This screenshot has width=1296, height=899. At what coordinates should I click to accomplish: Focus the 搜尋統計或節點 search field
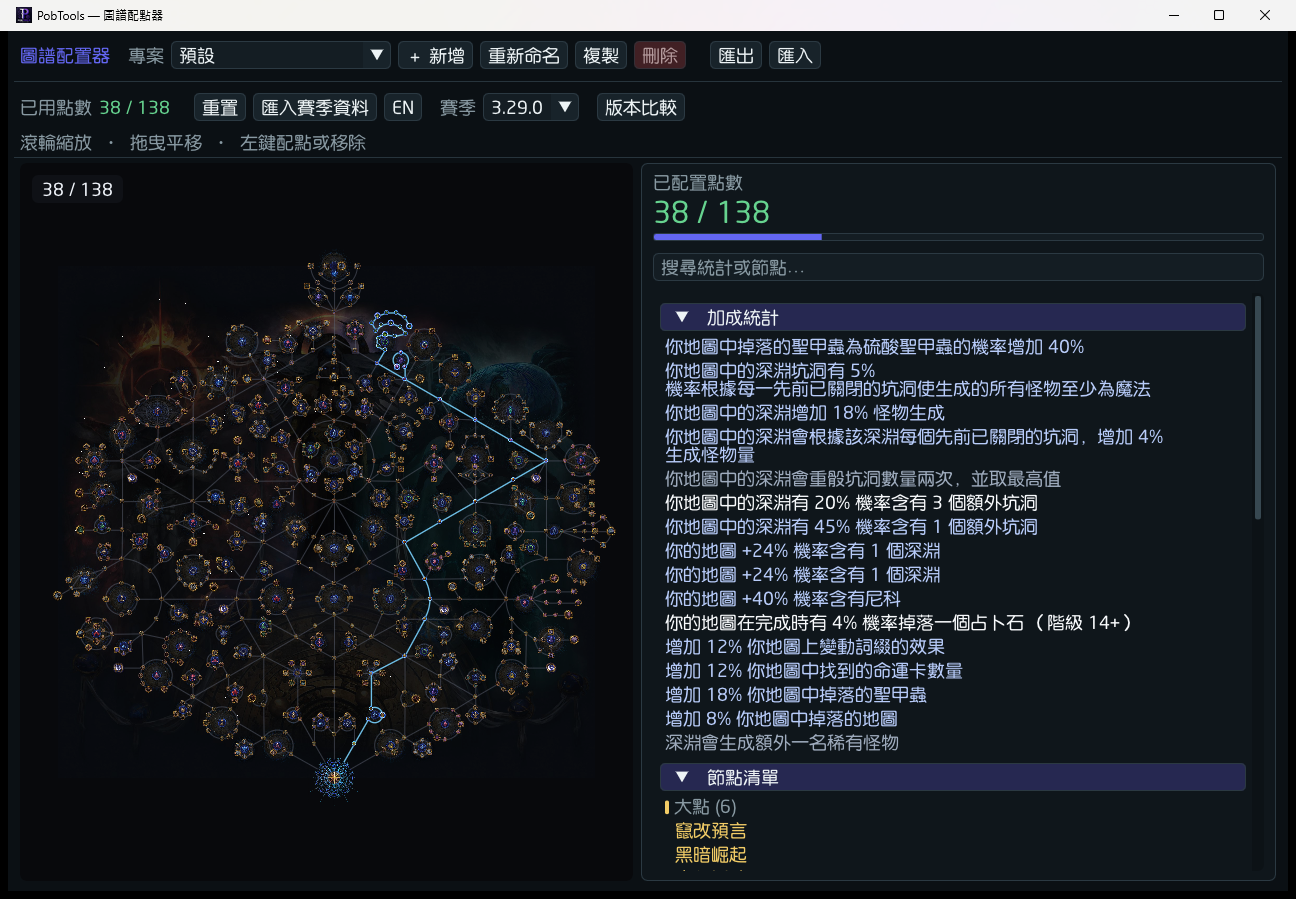(x=958, y=267)
